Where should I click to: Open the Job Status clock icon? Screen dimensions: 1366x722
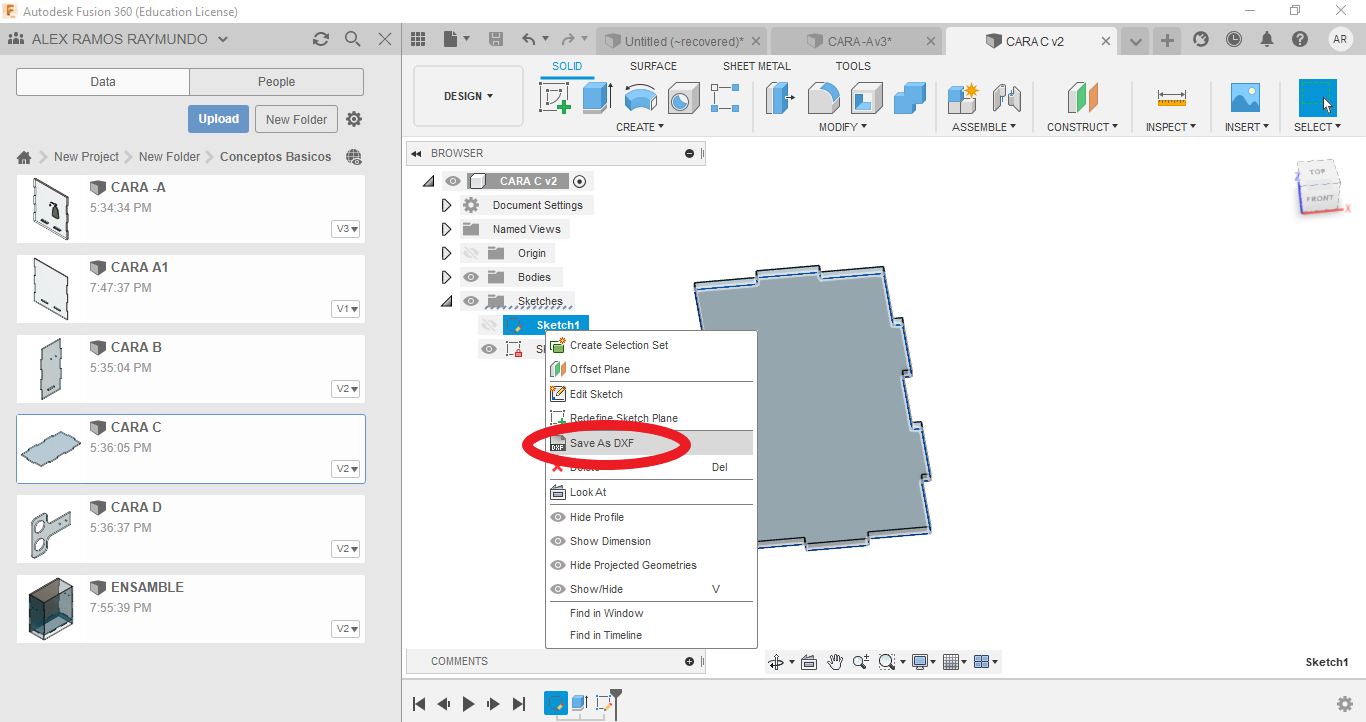pos(1234,39)
